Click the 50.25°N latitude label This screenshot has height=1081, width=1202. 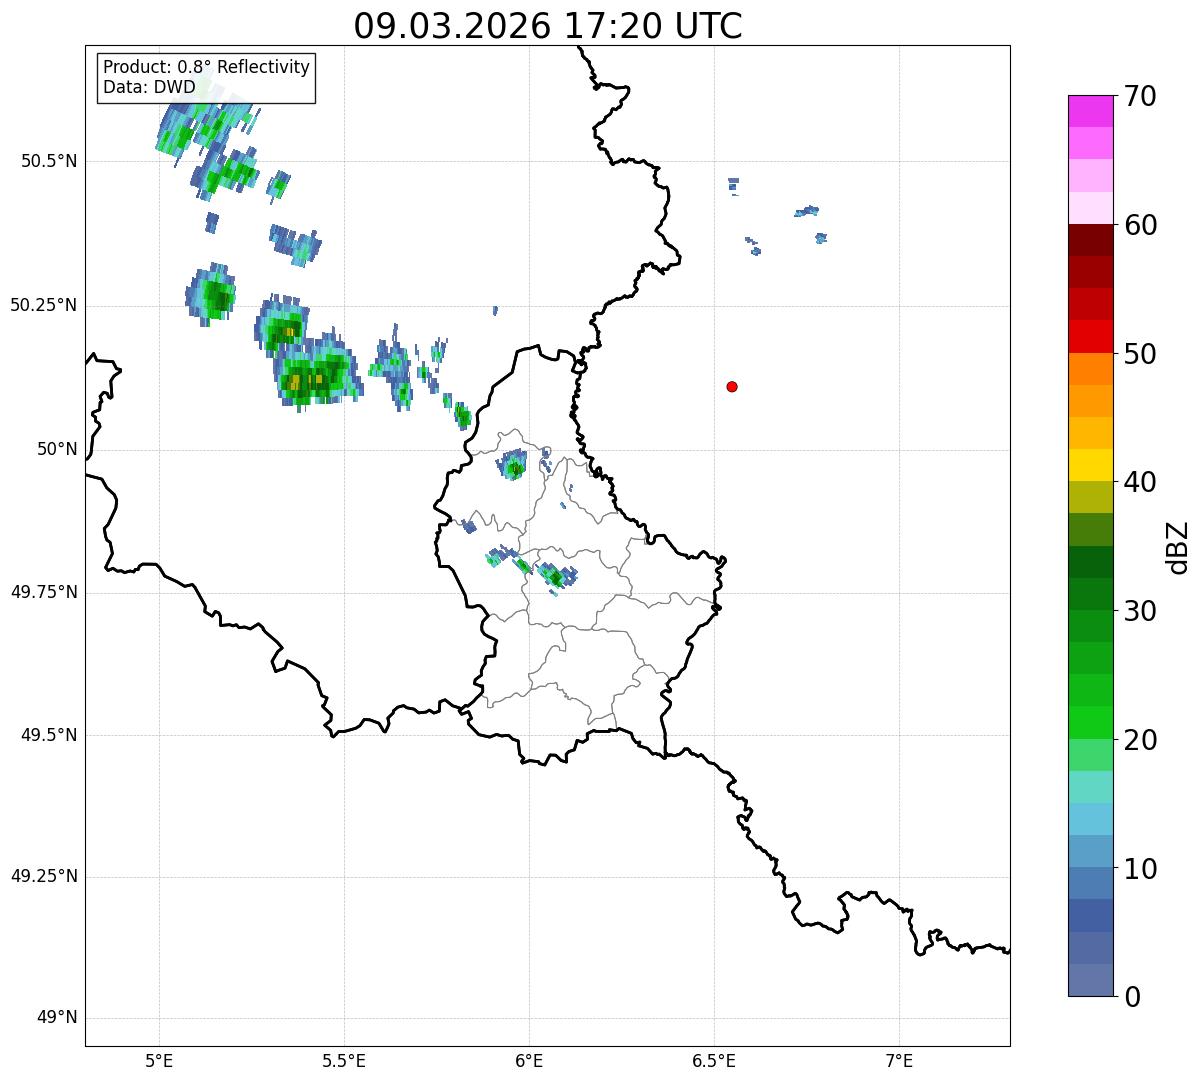pyautogui.click(x=44, y=305)
